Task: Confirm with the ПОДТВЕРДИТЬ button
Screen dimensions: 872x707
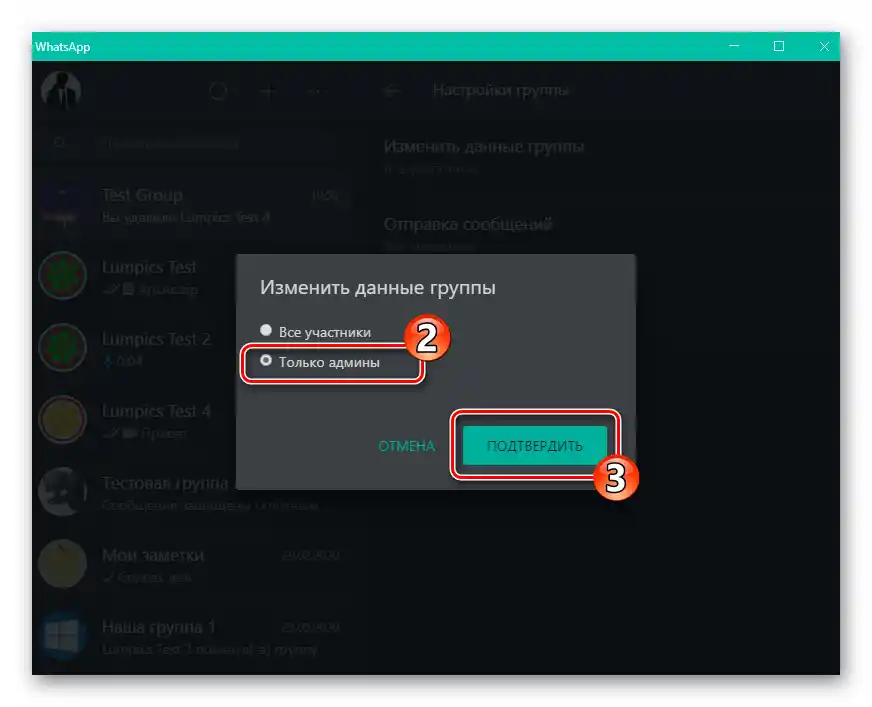Action: point(534,446)
